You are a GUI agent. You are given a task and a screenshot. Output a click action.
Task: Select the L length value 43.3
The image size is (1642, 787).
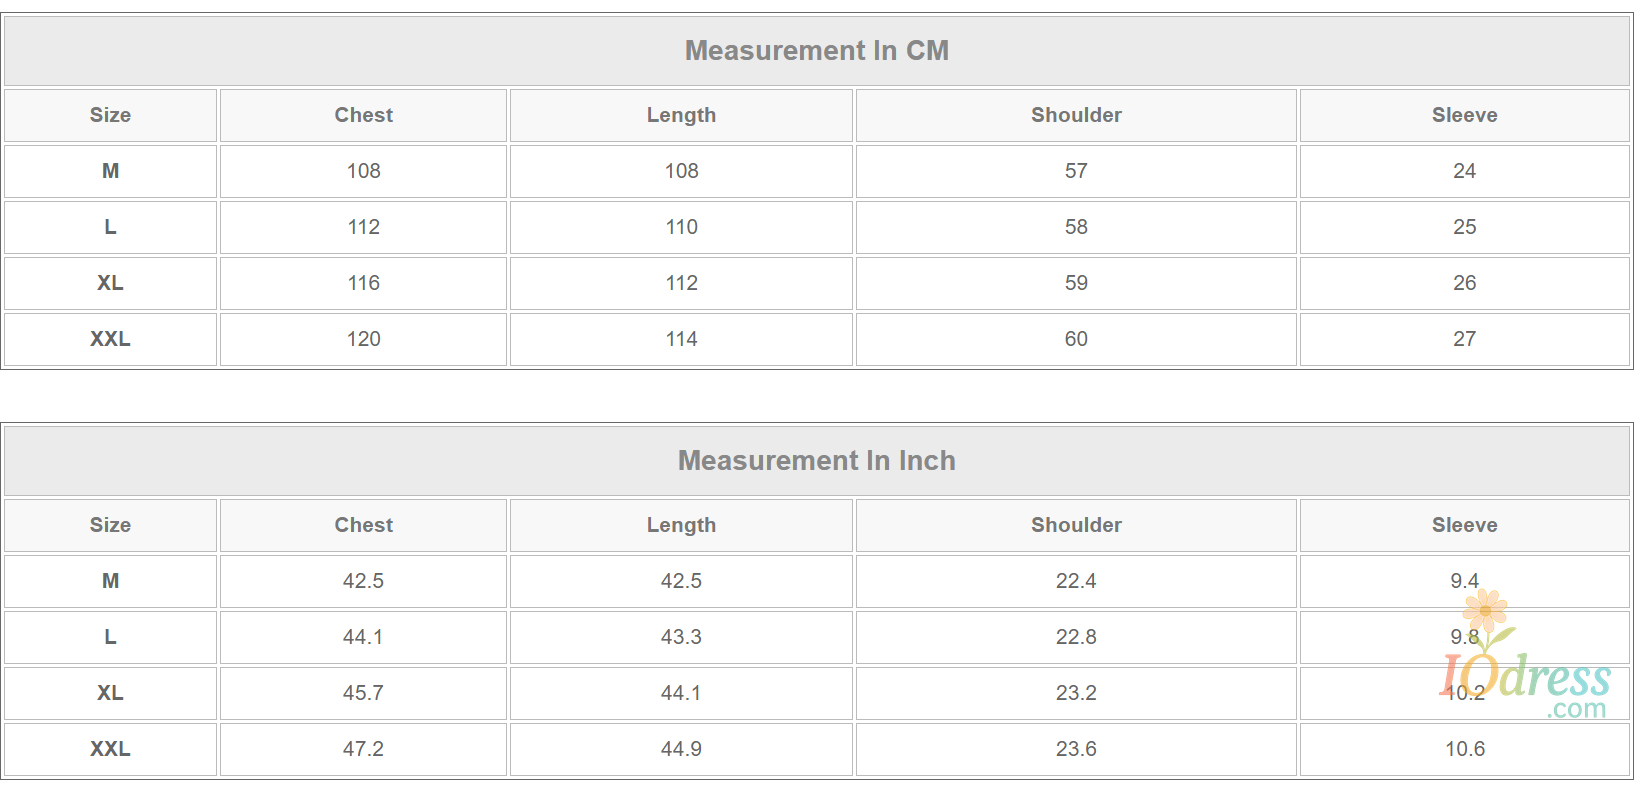pos(681,637)
